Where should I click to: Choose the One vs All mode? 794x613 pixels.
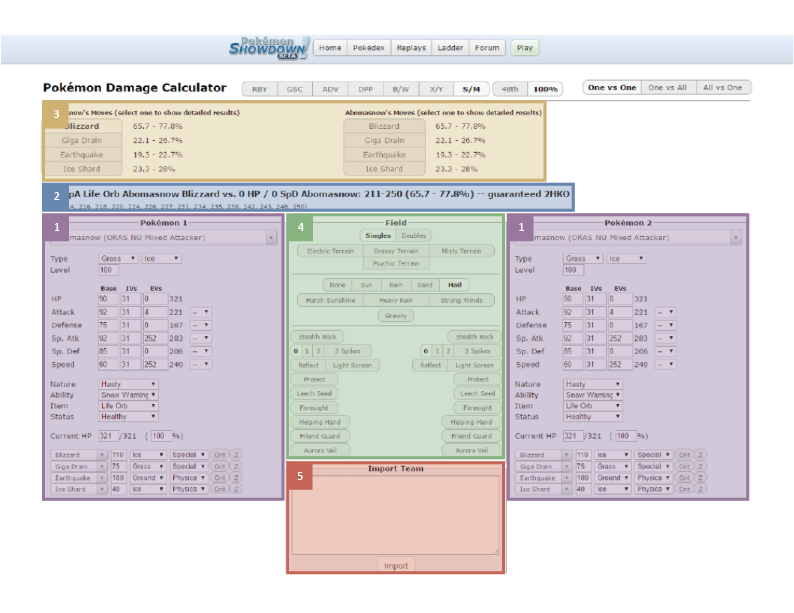coord(668,88)
